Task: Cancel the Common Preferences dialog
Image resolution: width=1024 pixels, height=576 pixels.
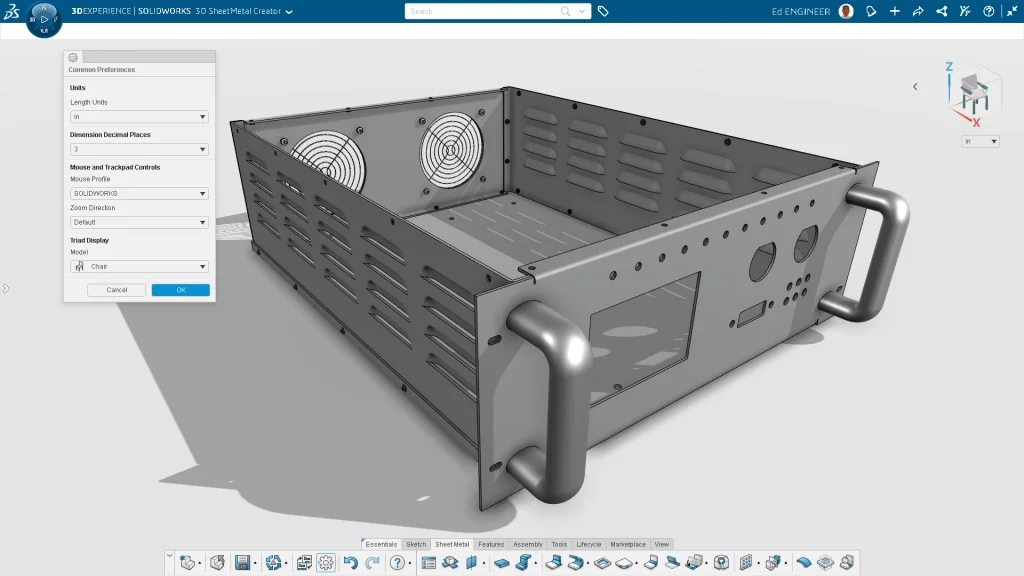Action: 117,290
